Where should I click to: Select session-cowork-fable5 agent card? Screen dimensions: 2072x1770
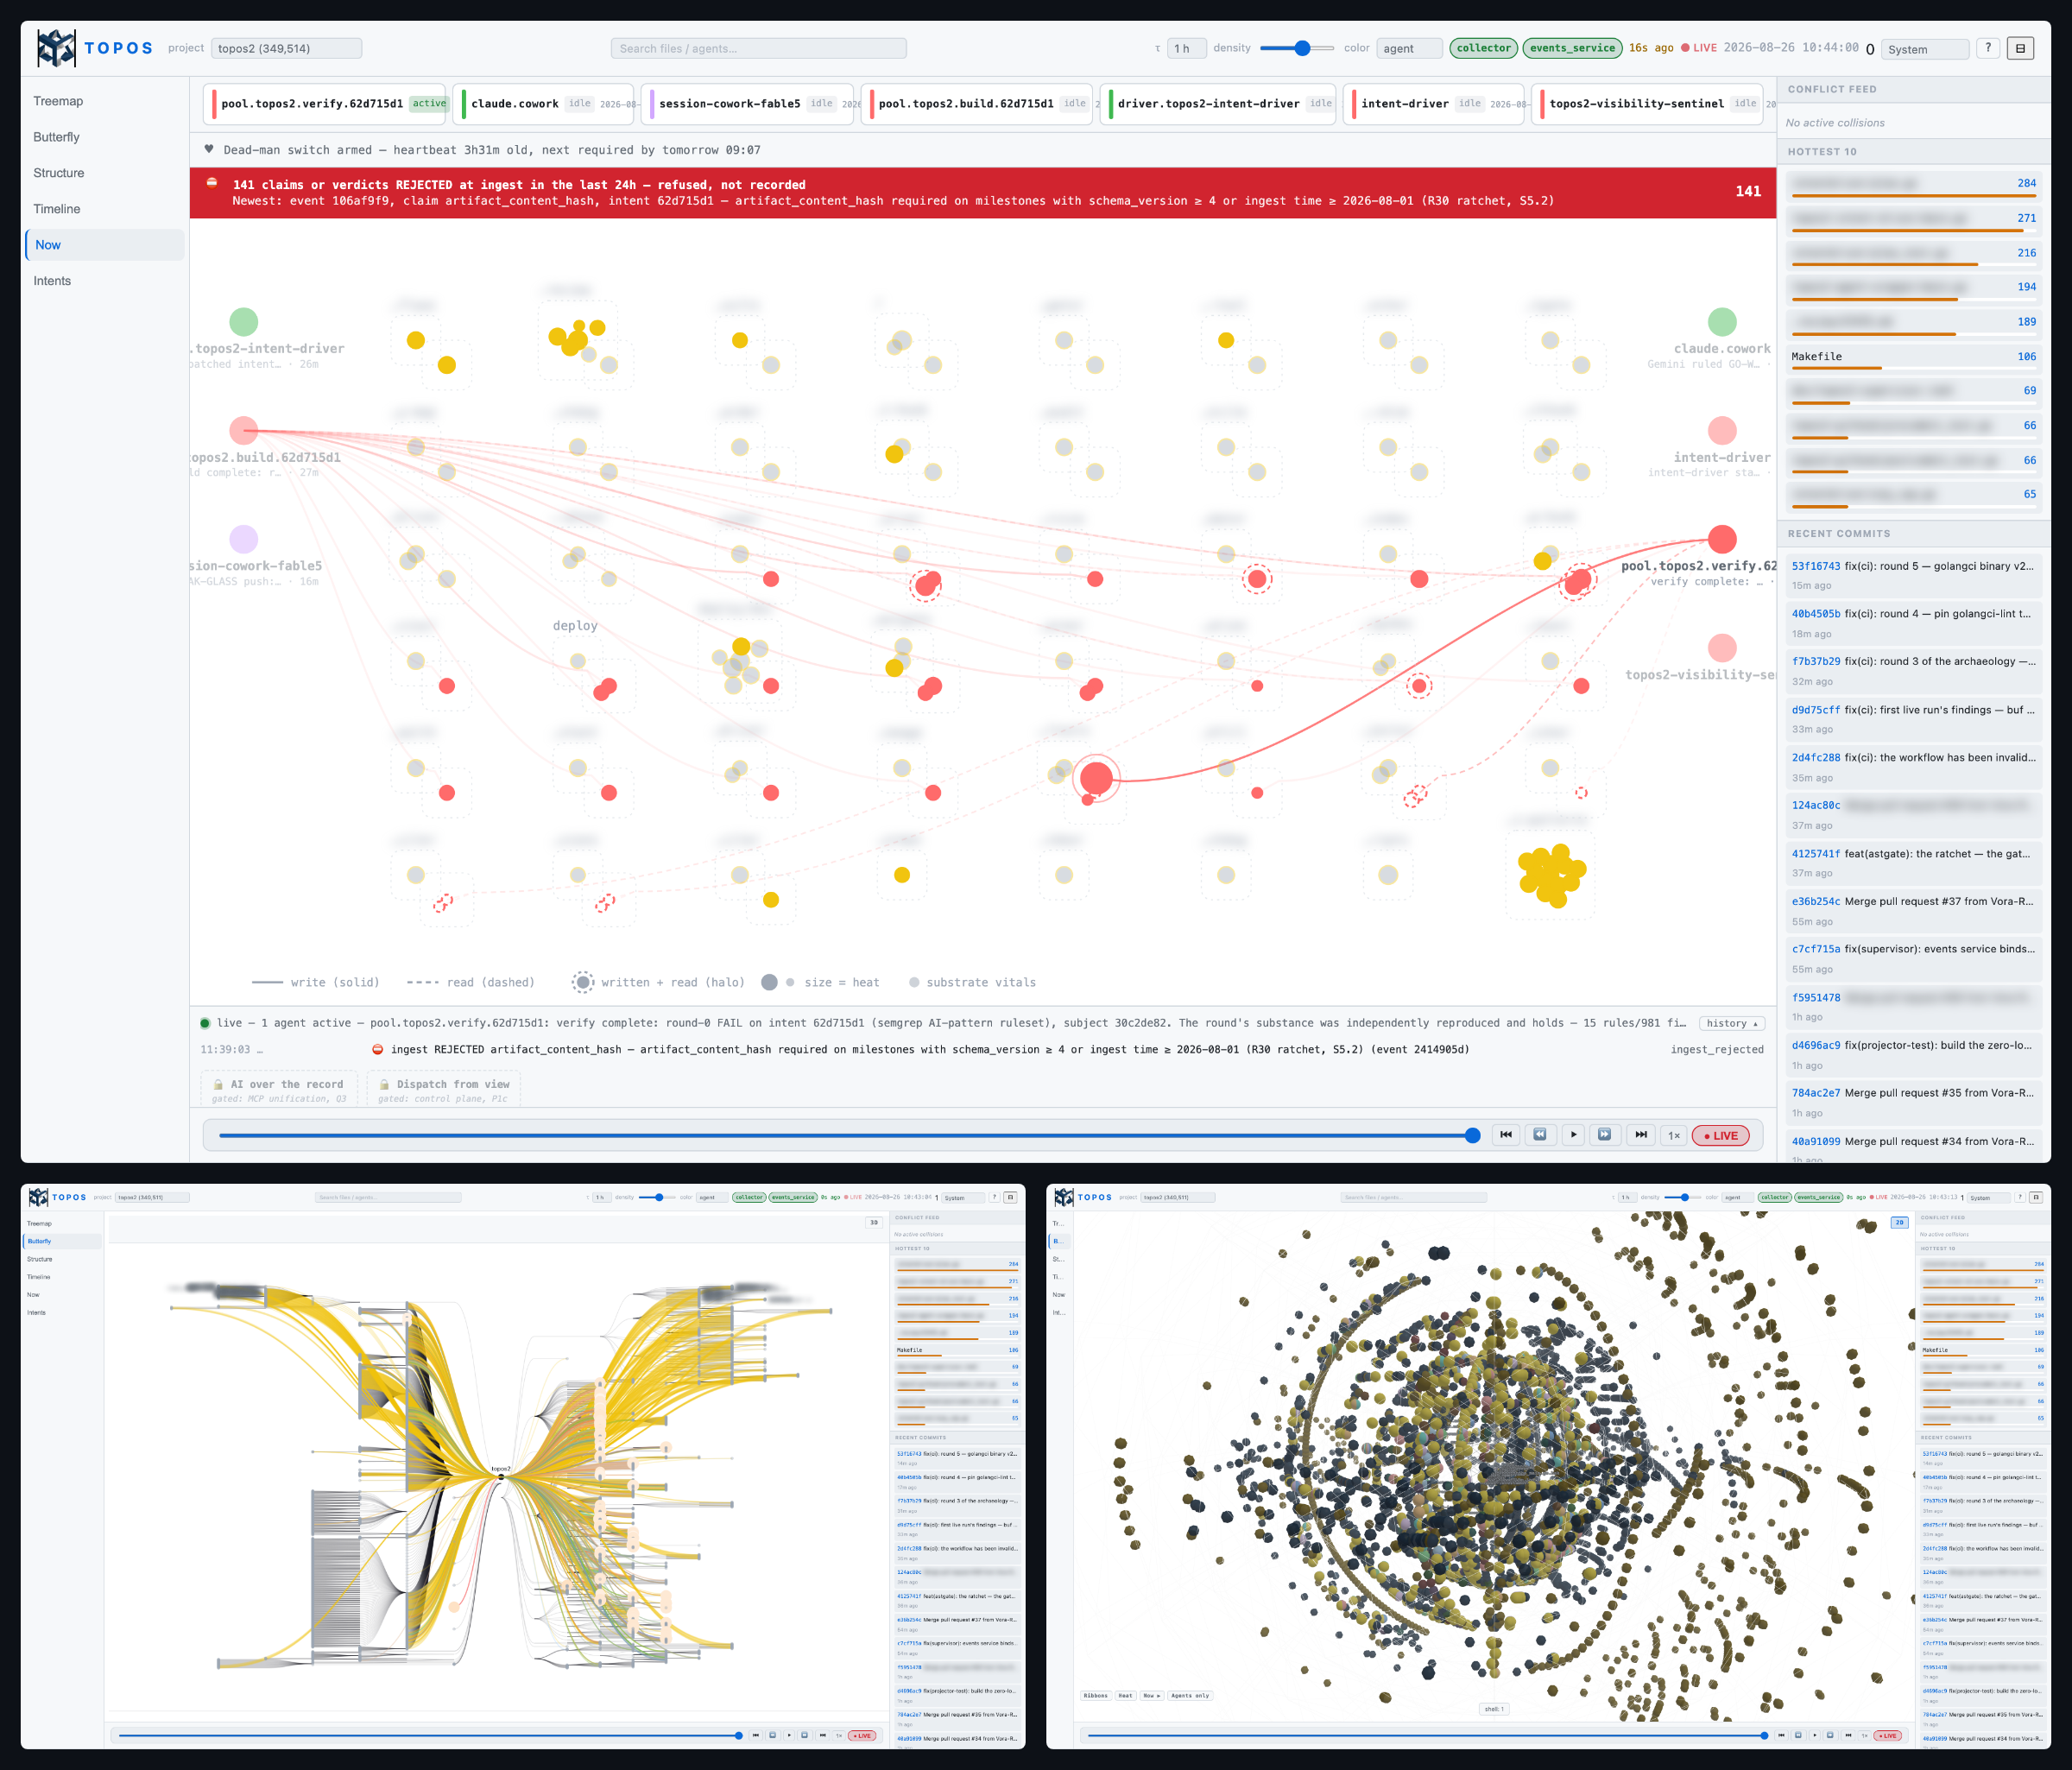748,104
